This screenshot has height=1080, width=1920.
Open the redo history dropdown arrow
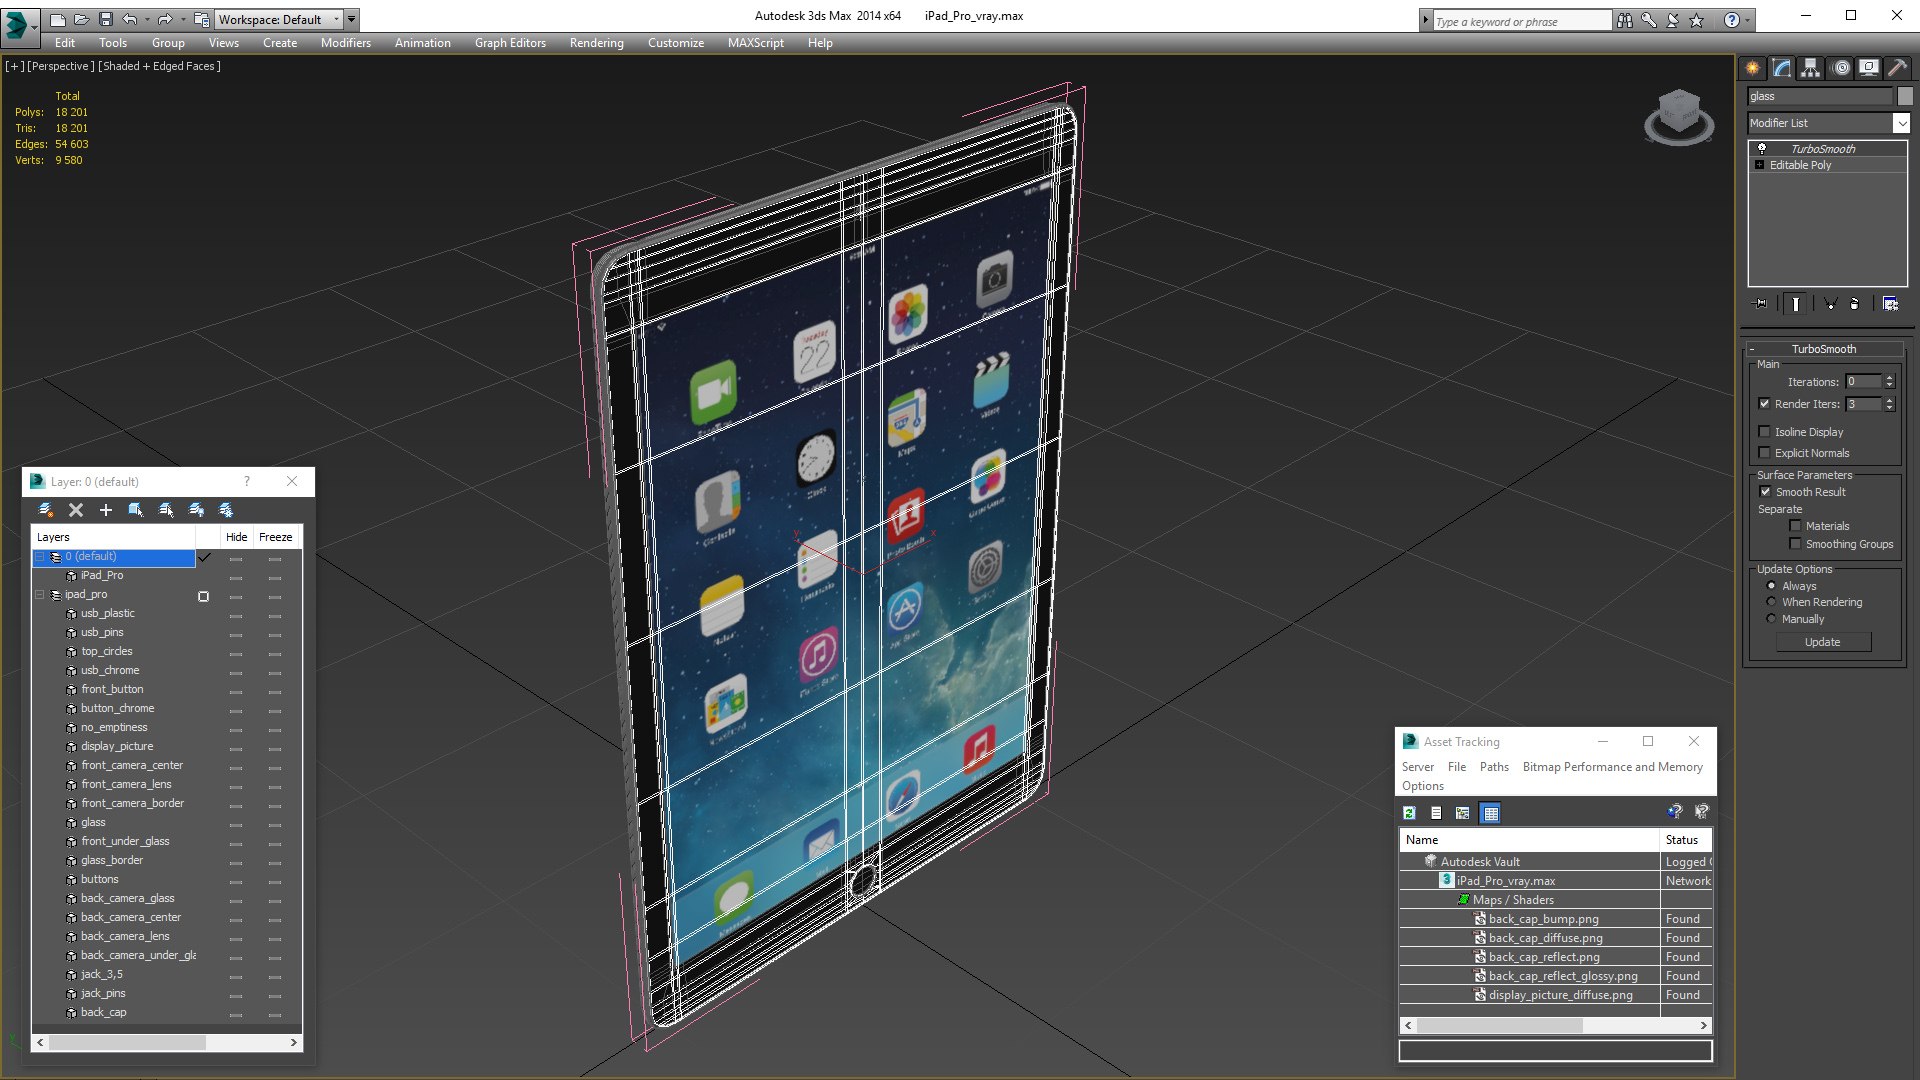182,19
